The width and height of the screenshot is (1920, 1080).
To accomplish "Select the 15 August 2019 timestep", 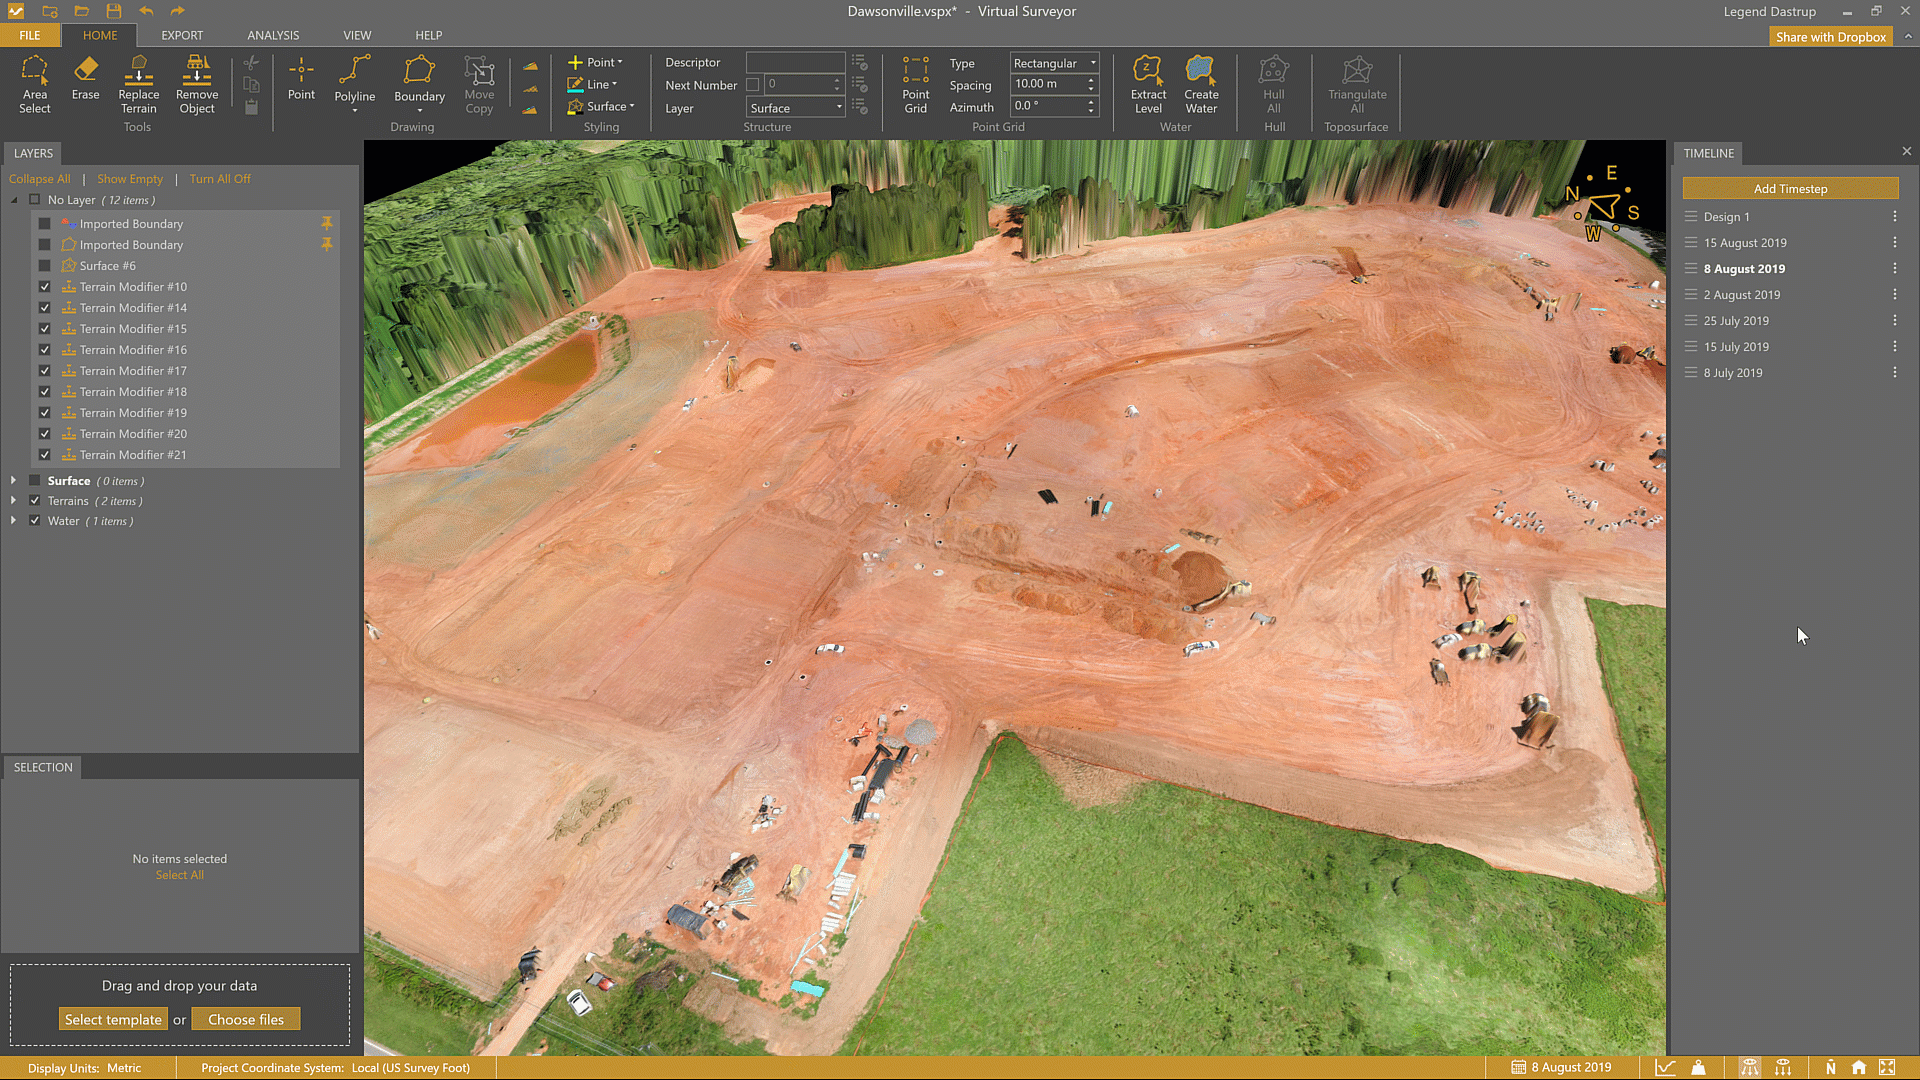I will click(x=1745, y=243).
